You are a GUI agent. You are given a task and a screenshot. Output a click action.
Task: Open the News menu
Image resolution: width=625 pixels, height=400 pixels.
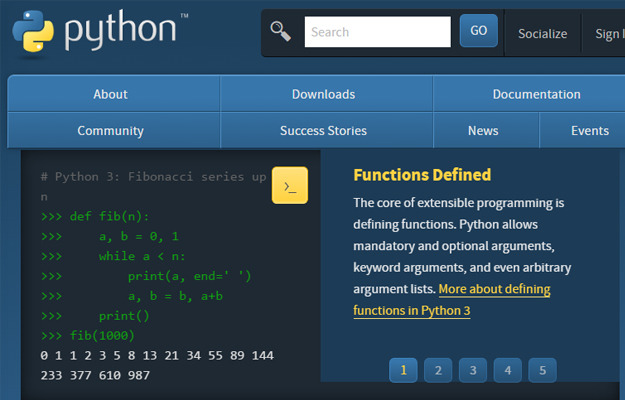tap(486, 131)
